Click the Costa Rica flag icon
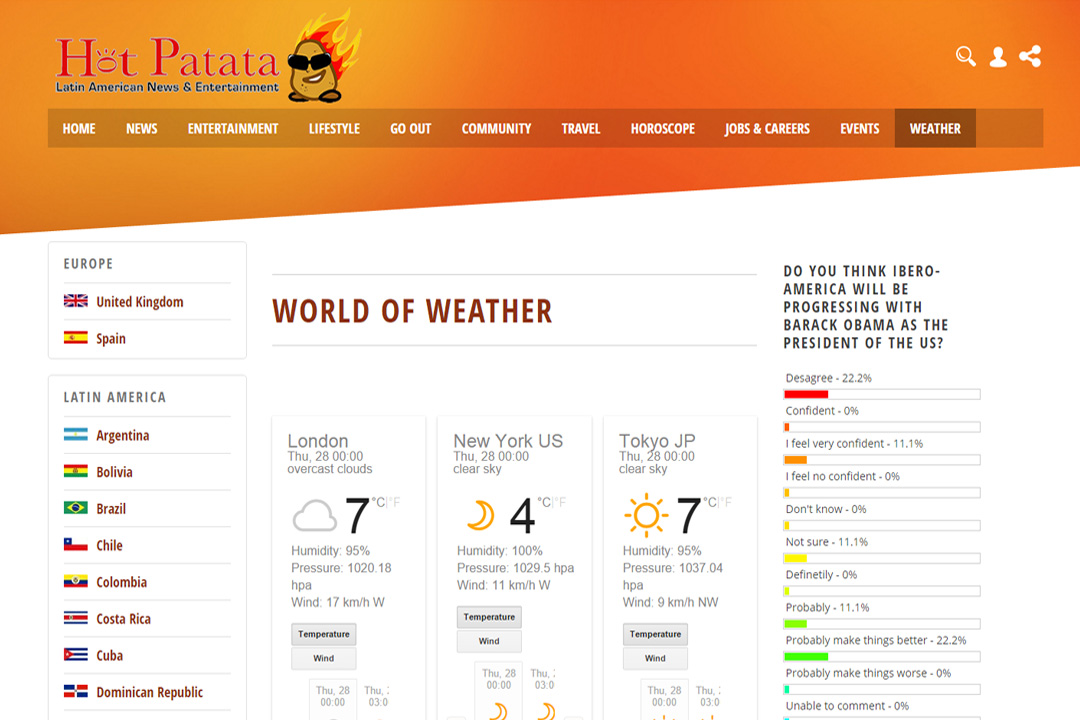 pyautogui.click(x=76, y=618)
